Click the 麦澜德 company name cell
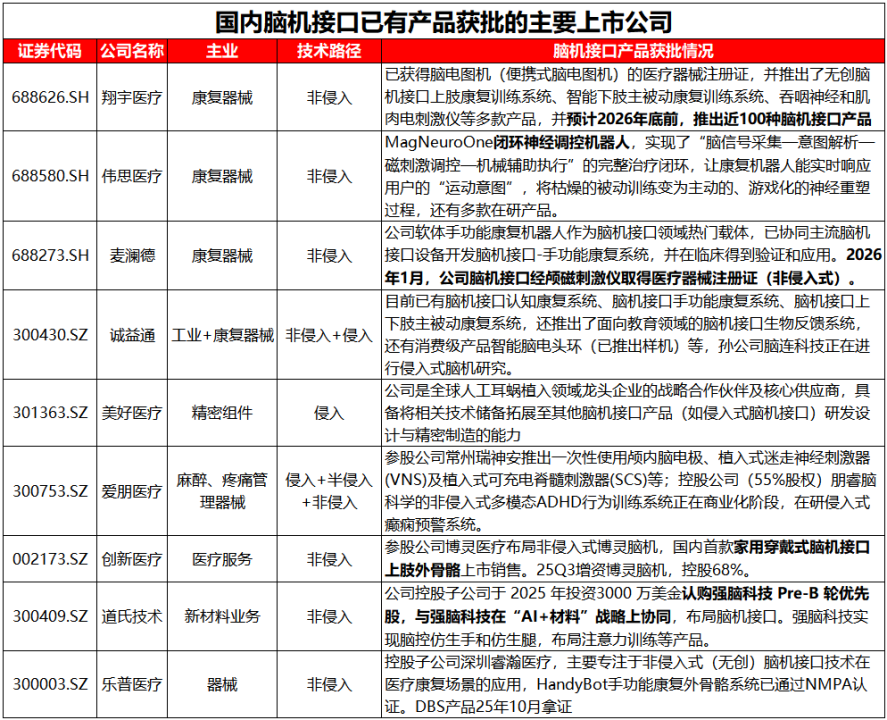The width and height of the screenshot is (887, 720). point(131,255)
